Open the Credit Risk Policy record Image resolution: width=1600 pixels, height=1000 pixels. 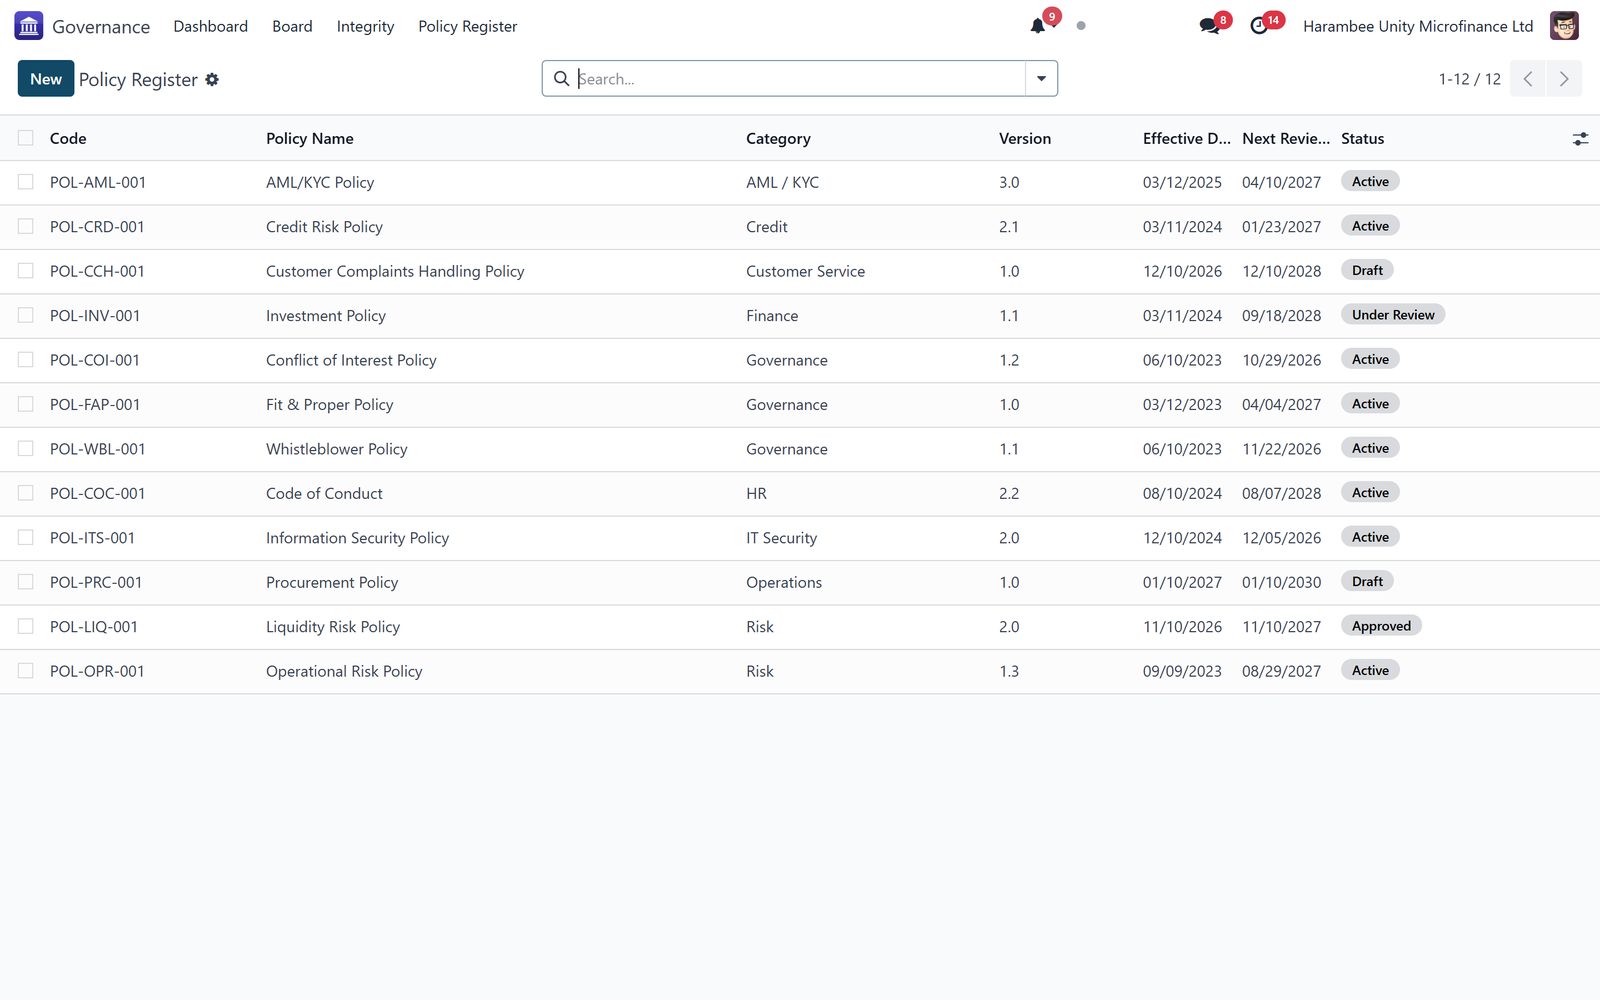[324, 227]
